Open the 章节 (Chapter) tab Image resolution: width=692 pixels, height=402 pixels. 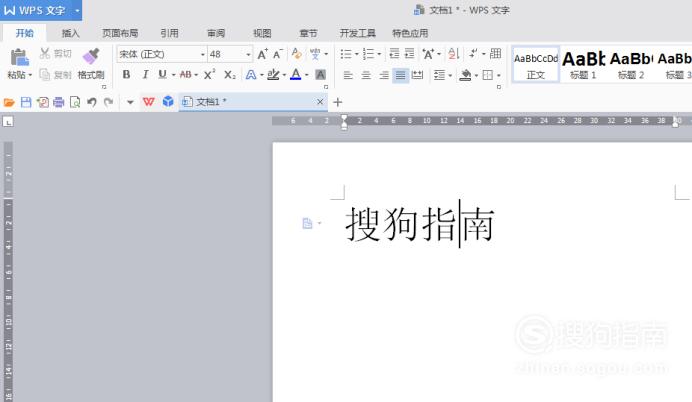click(x=308, y=33)
